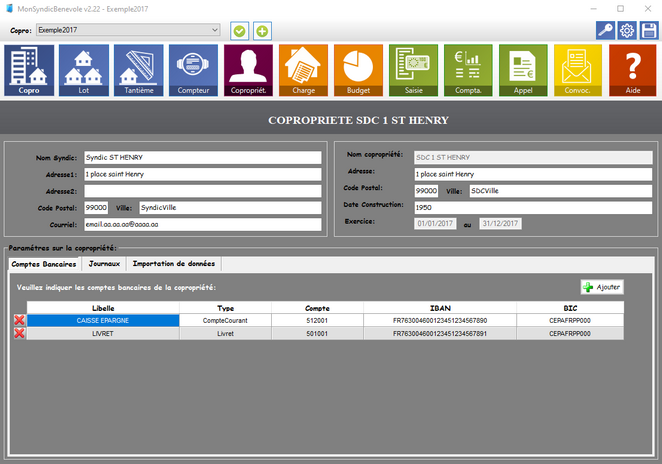The width and height of the screenshot is (662, 464).
Task: Open the Aide help tile
Action: [632, 70]
